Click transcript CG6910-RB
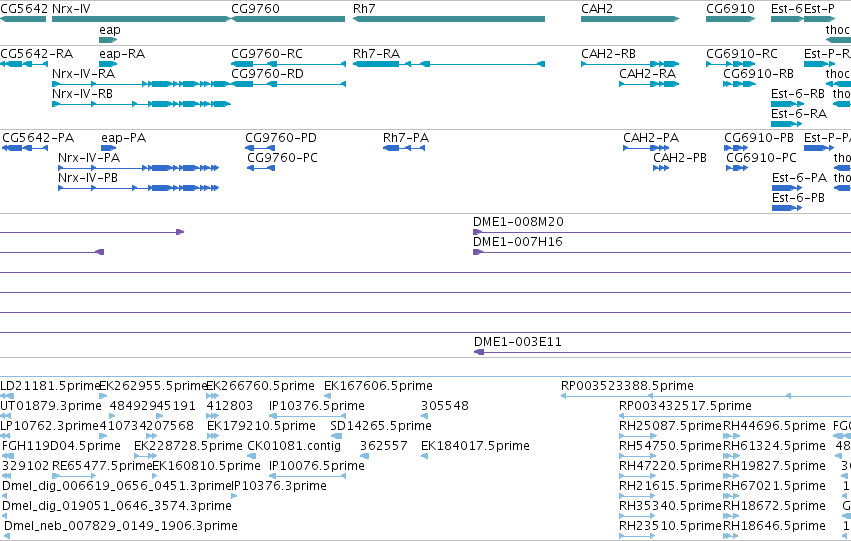Image resolution: width=851 pixels, height=541 pixels. [x=759, y=74]
